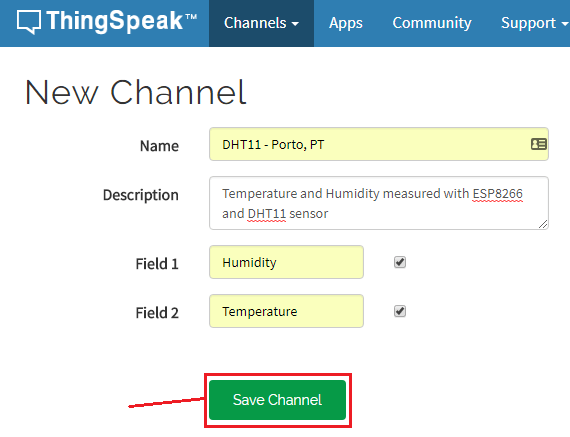Uncheck the Field 2 checkbox
Image resolution: width=570 pixels, height=437 pixels.
point(400,311)
